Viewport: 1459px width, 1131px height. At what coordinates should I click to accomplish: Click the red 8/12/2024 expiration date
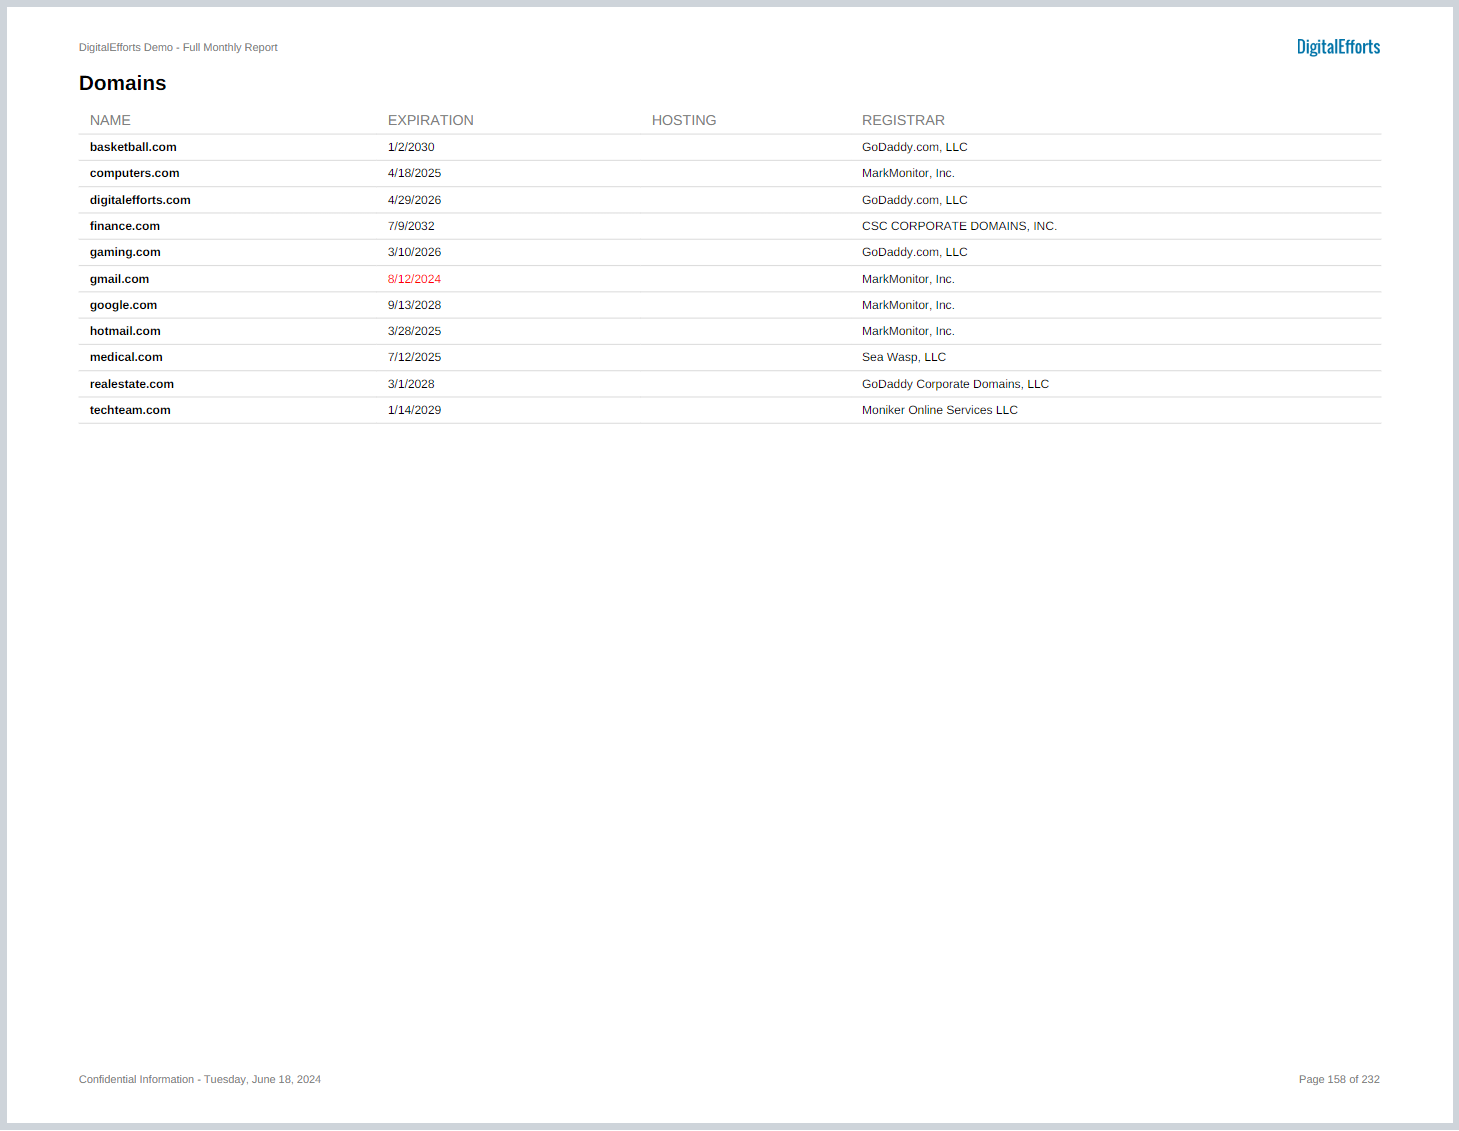point(414,279)
